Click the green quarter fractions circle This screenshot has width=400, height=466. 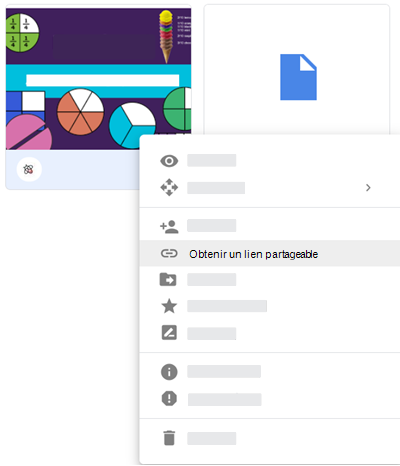pyautogui.click(x=22, y=33)
